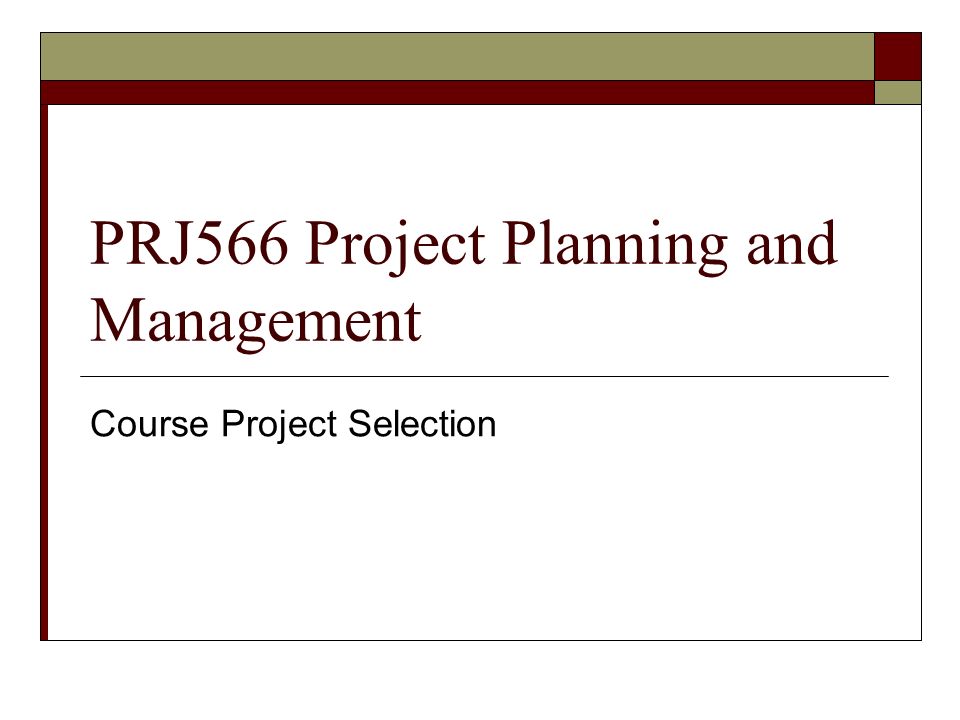Screen dimensions: 960x720
Task: Click the dark red vertical bar on slide edge
Action: pos(44,372)
